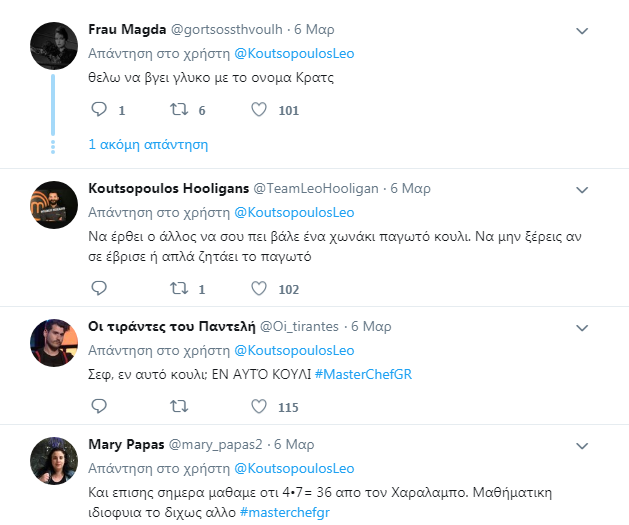
Task: Show the 1 ακόμη απάντηση reply
Action: tap(148, 144)
